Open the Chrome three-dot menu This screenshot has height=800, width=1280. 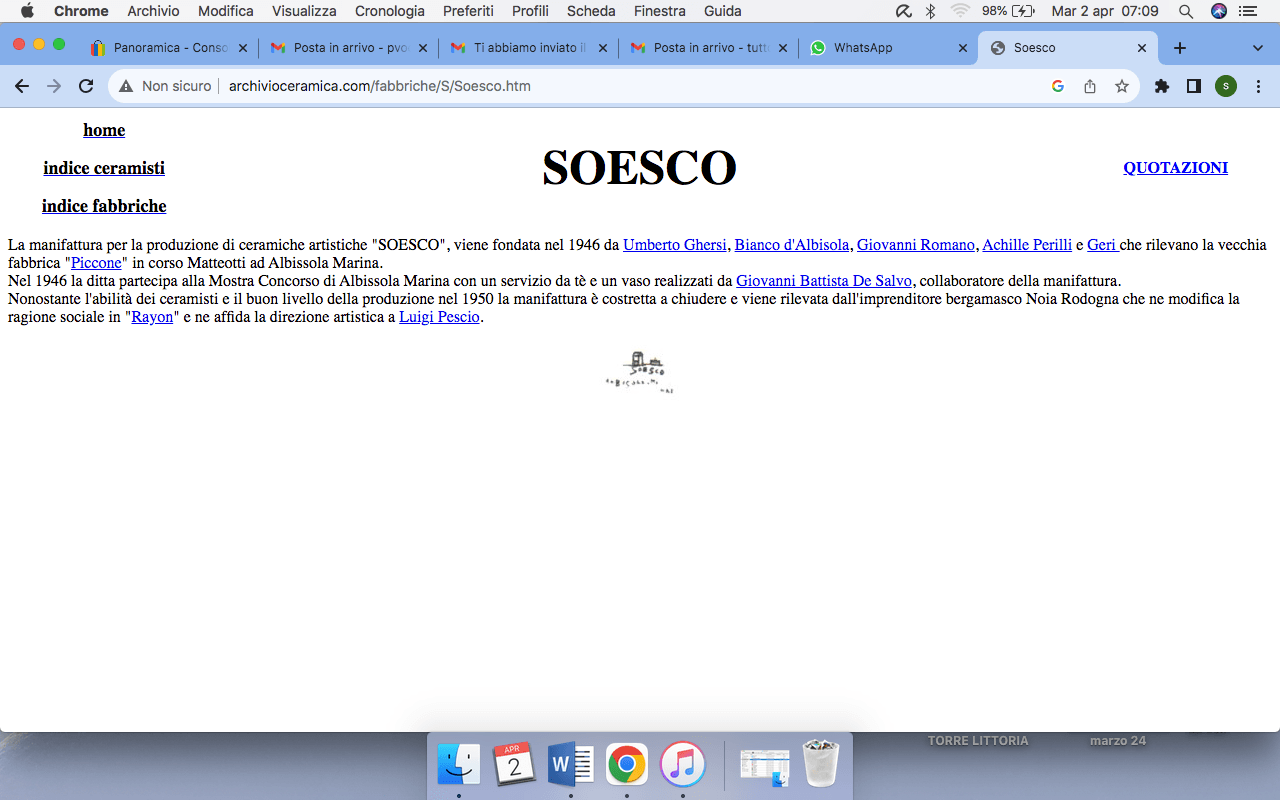(1258, 86)
